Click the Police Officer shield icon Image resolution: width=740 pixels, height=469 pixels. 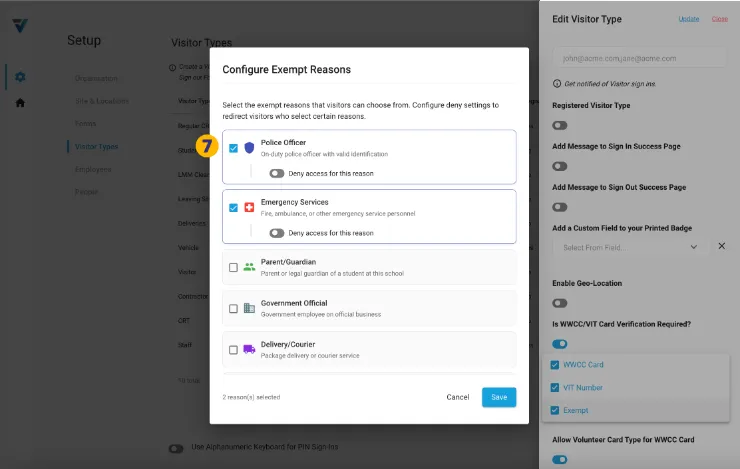click(x=249, y=148)
